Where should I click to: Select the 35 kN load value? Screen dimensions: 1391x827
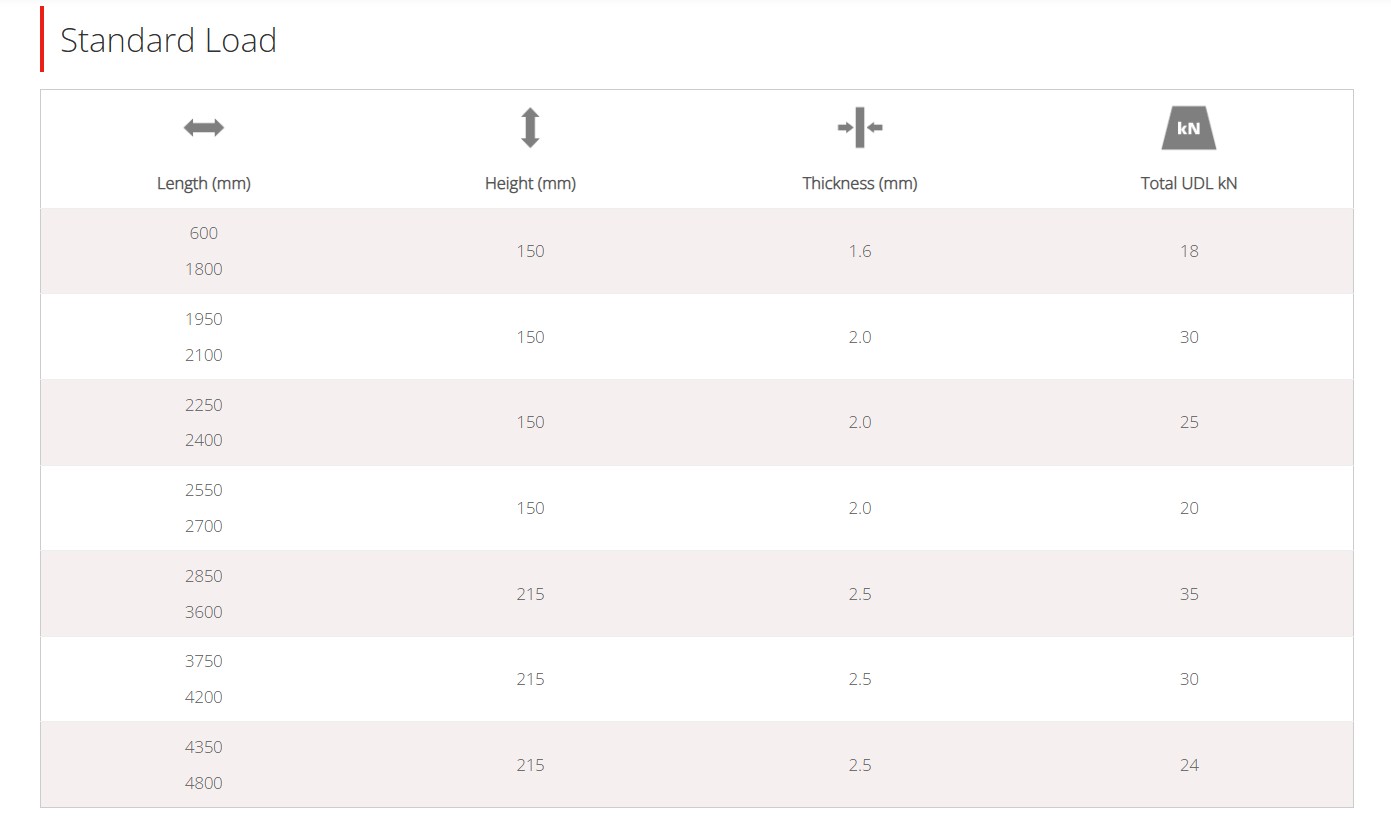[x=1189, y=594]
